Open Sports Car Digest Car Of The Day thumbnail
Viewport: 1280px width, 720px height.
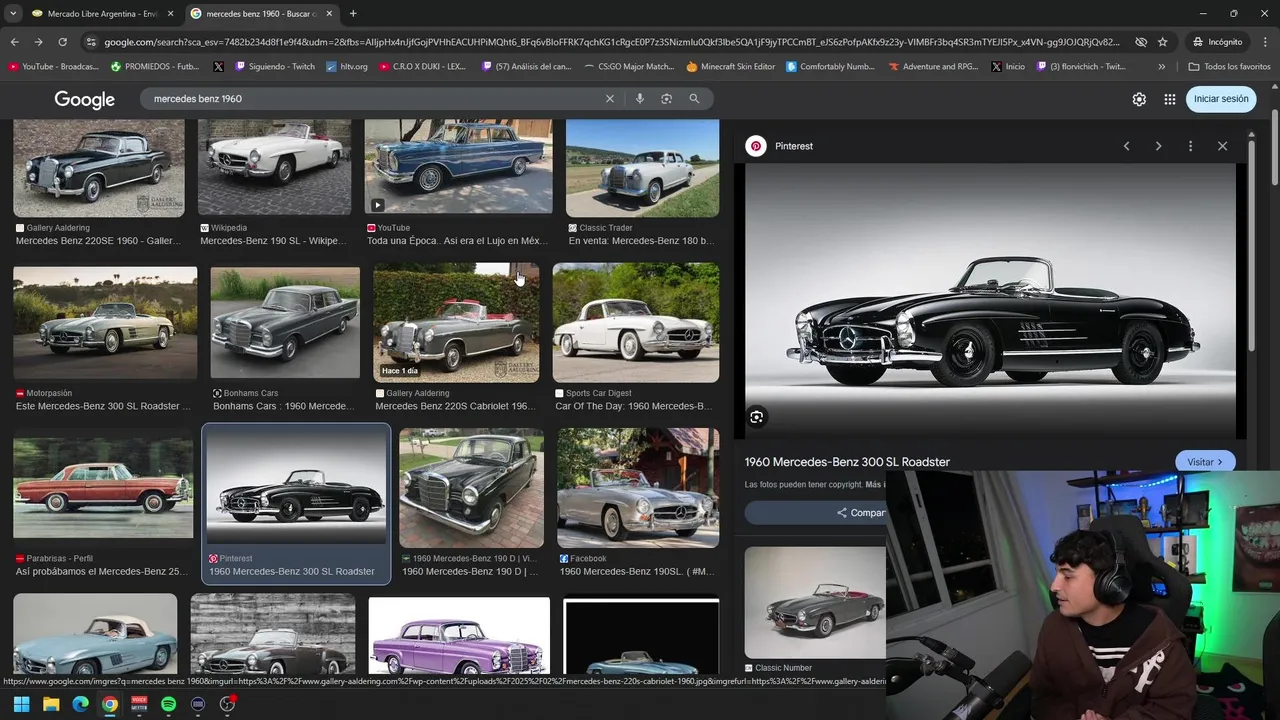coord(636,322)
